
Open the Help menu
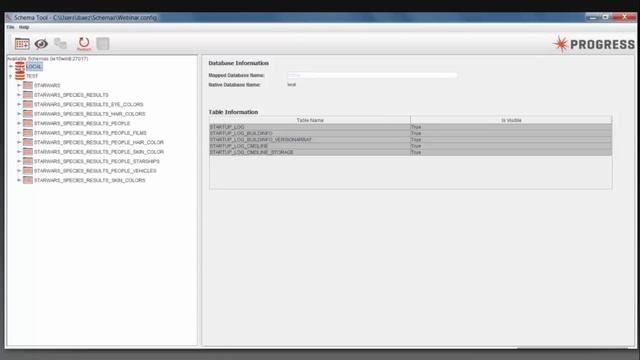click(x=24, y=27)
